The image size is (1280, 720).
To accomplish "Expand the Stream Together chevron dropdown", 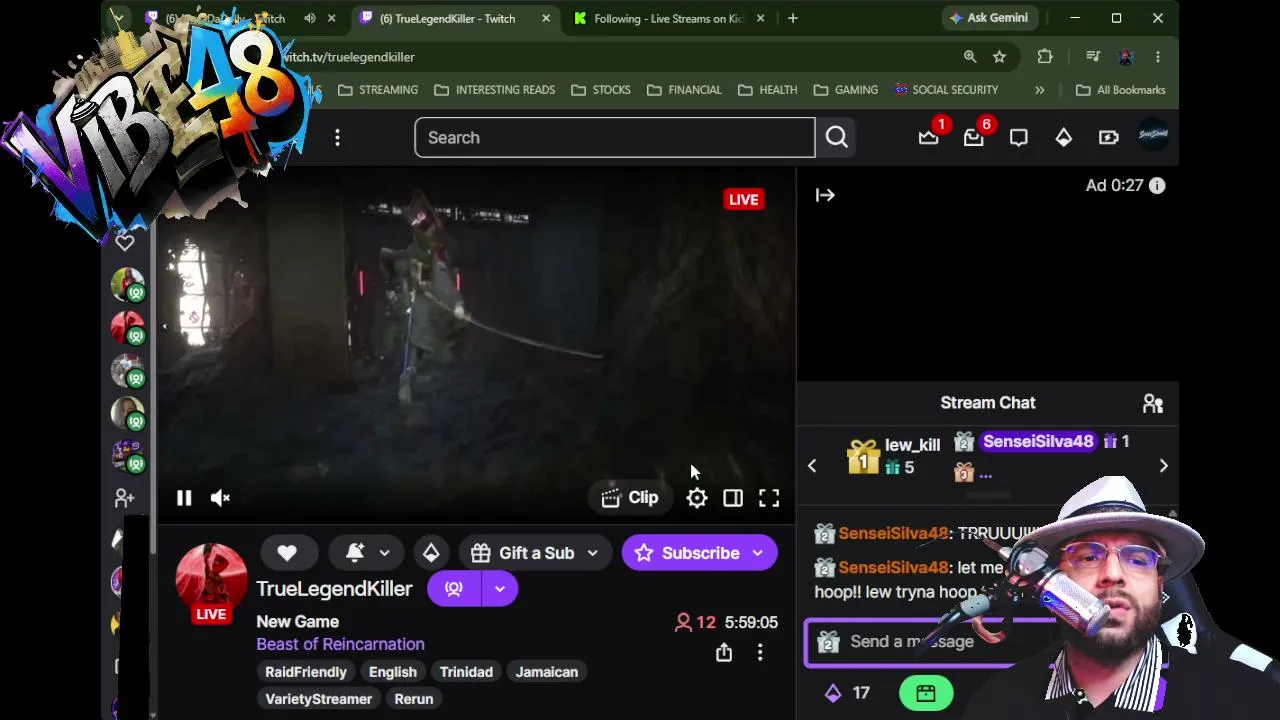I will pos(499,589).
